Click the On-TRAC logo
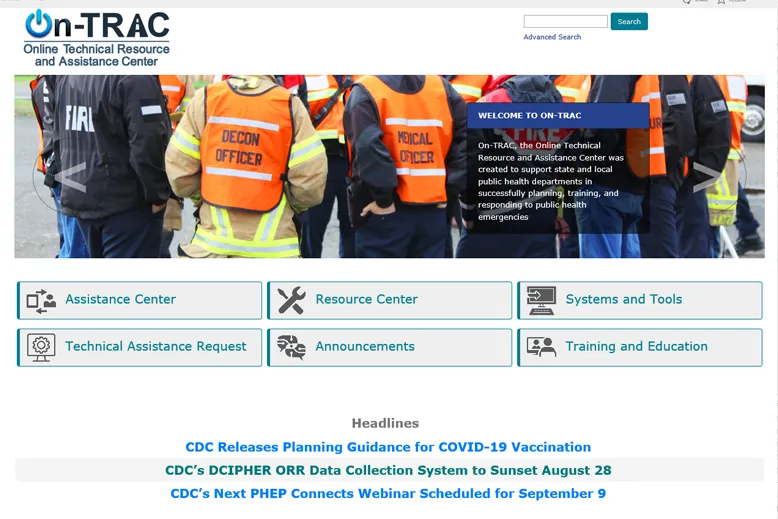 97,39
